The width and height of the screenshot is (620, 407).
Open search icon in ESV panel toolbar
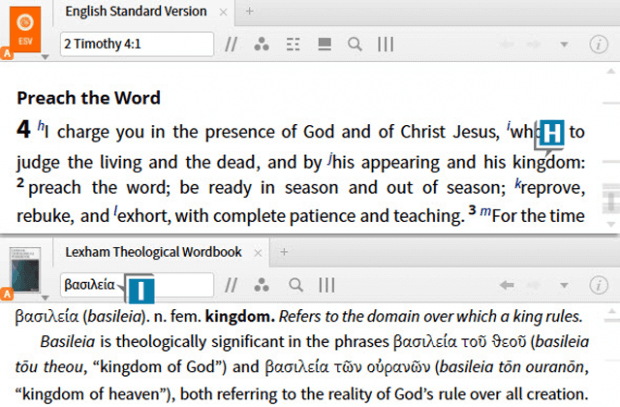[355, 44]
